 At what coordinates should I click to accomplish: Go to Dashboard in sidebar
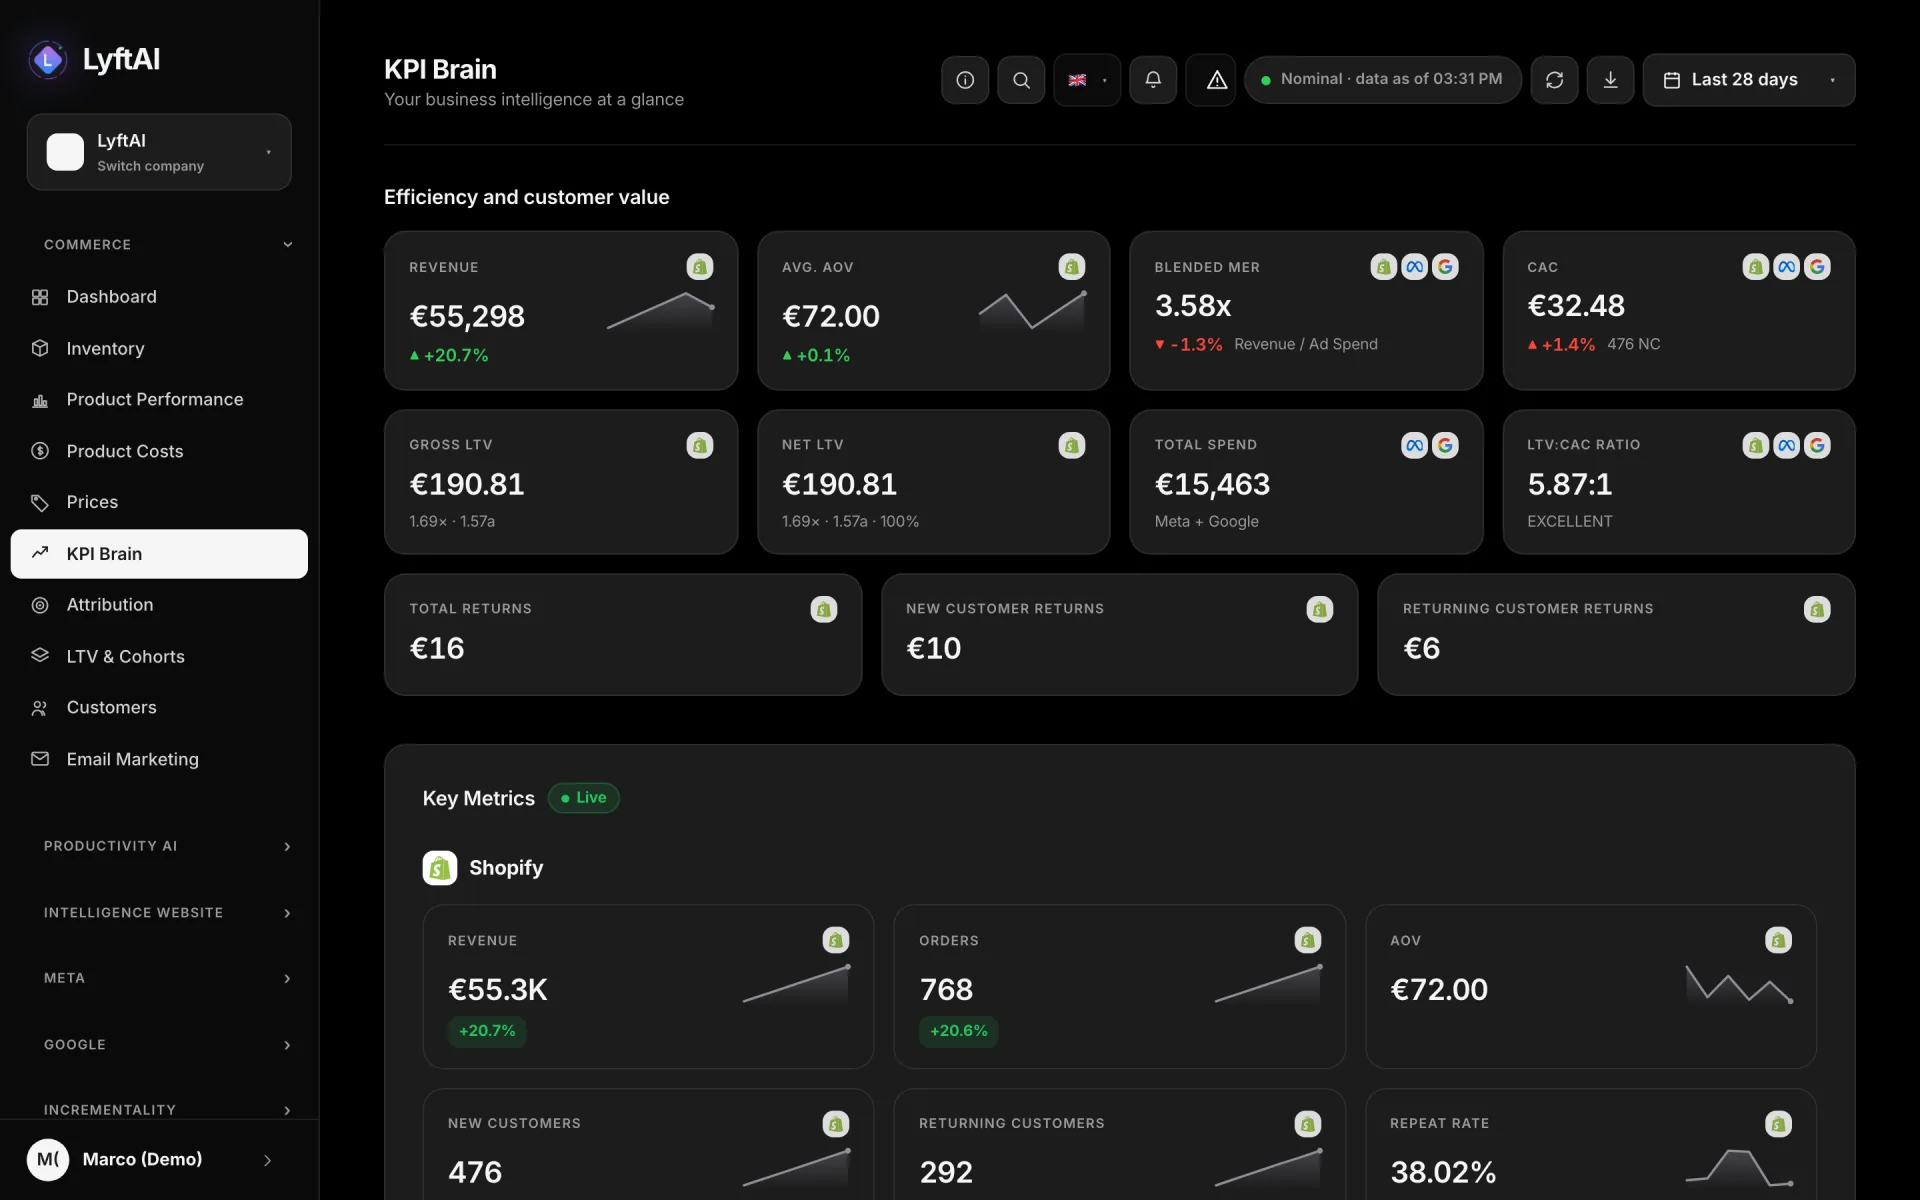point(159,297)
